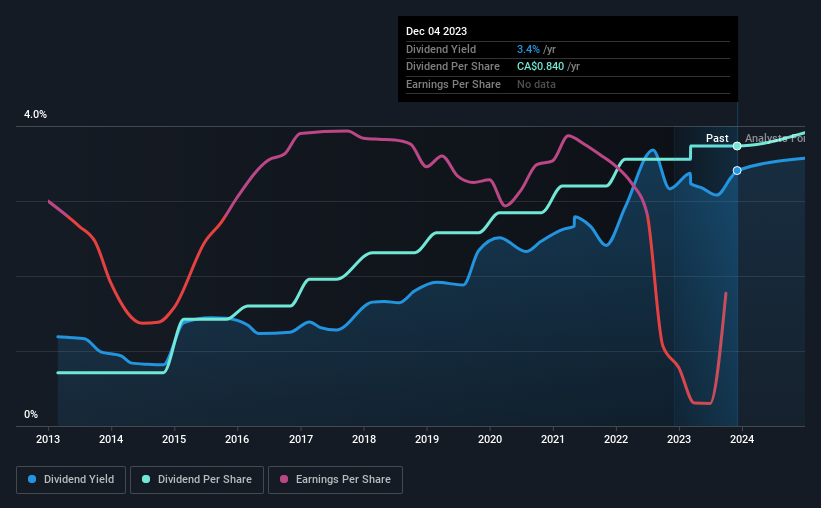The image size is (821, 508).
Task: Click the Dec 04 2023 tooltip date
Action: (x=436, y=31)
